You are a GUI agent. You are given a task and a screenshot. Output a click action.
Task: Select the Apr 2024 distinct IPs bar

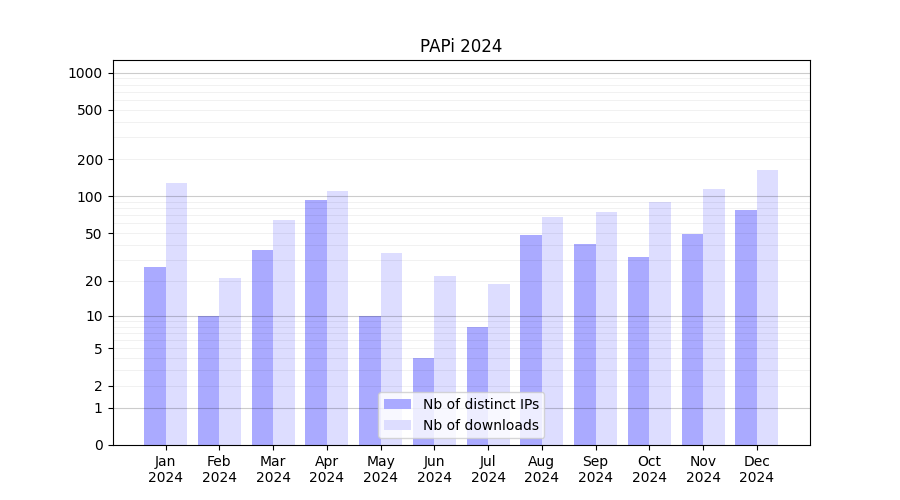[316, 322]
